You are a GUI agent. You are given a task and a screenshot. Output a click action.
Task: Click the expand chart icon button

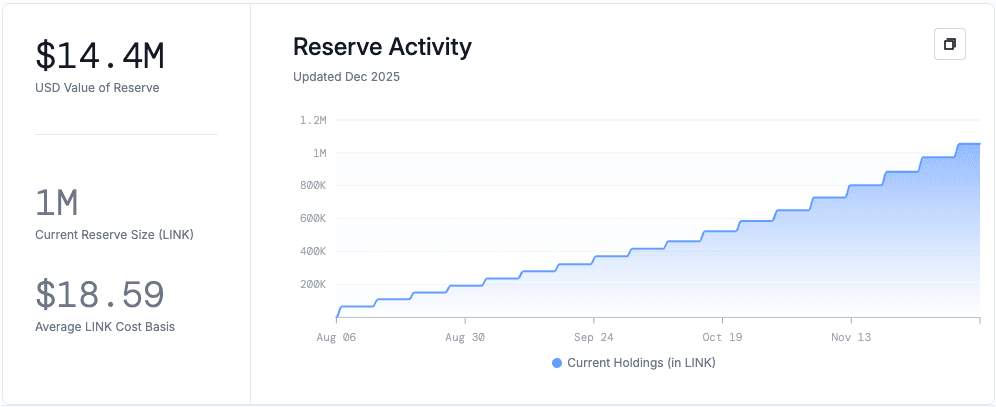coord(949,44)
